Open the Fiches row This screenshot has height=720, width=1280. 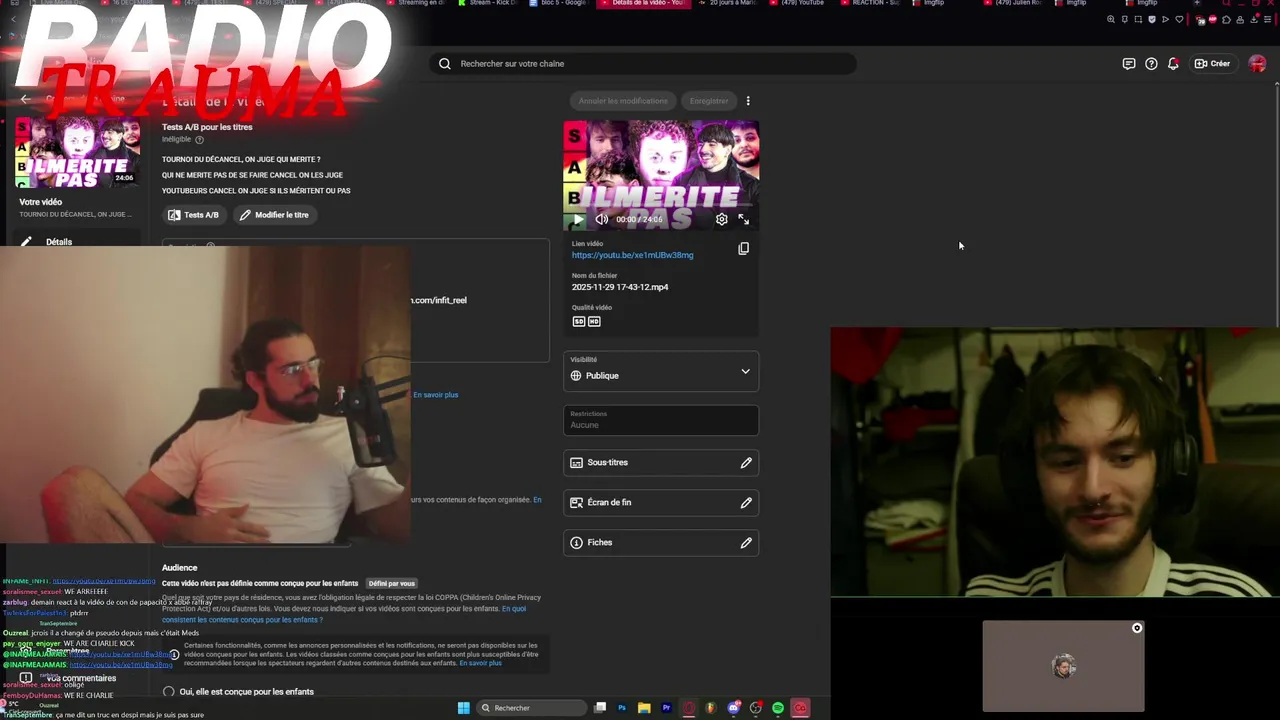point(661,543)
